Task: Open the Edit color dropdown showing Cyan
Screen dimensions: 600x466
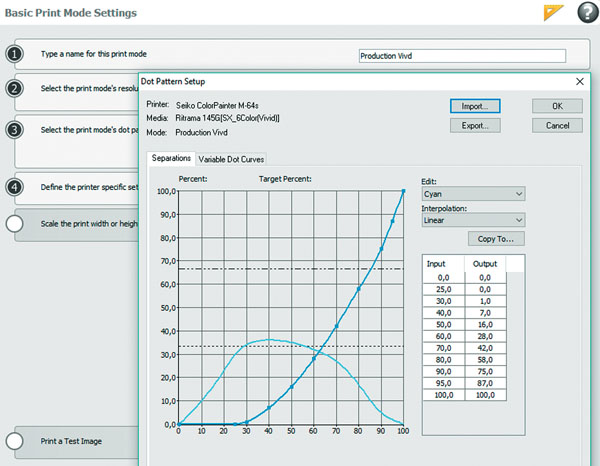Action: [473, 194]
